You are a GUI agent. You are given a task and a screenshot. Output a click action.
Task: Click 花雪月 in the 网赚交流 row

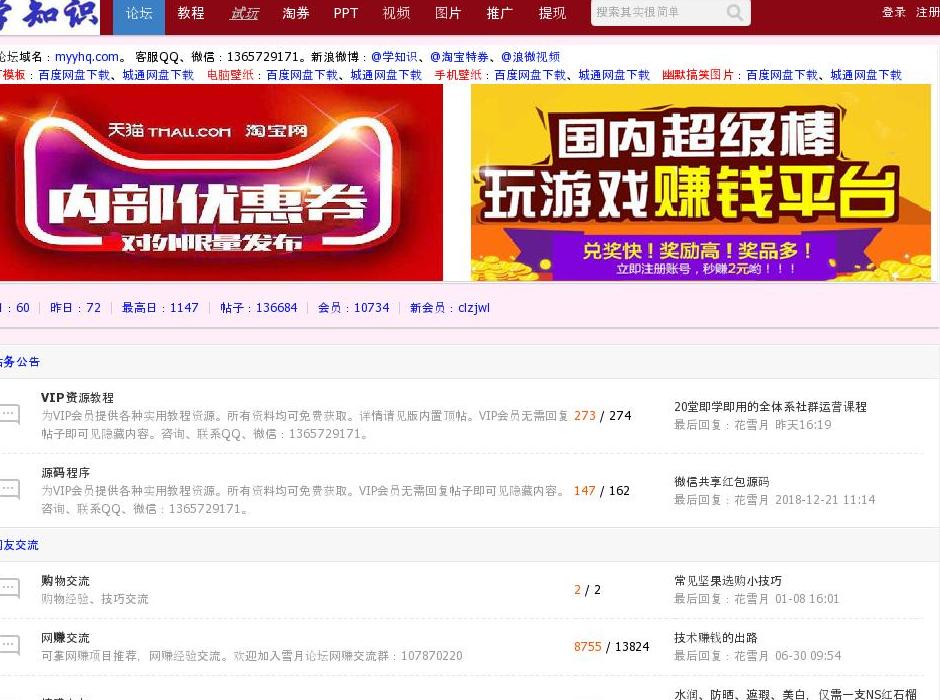[751, 655]
